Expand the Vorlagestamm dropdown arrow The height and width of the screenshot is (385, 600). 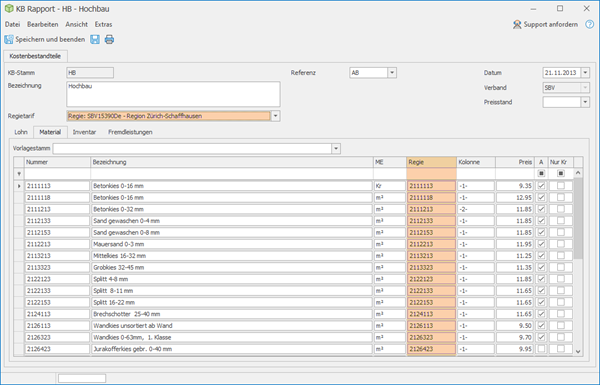[x=336, y=148]
